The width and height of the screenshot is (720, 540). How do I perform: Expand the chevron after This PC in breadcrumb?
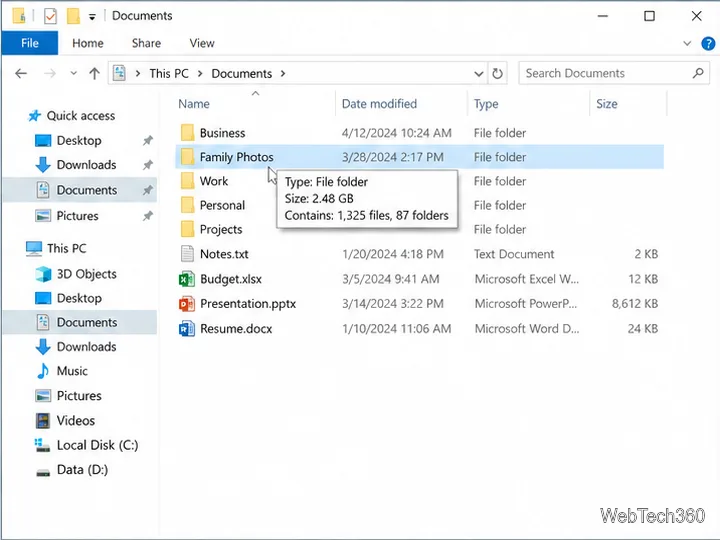pos(200,73)
